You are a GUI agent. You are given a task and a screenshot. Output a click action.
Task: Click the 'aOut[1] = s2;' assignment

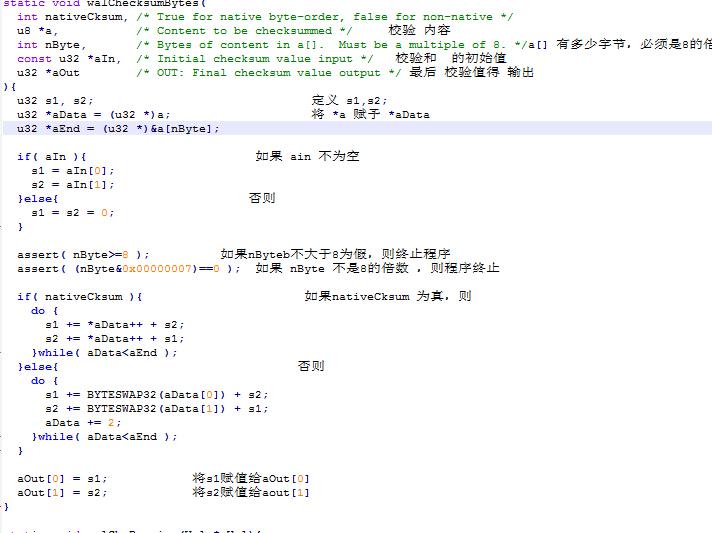61,493
